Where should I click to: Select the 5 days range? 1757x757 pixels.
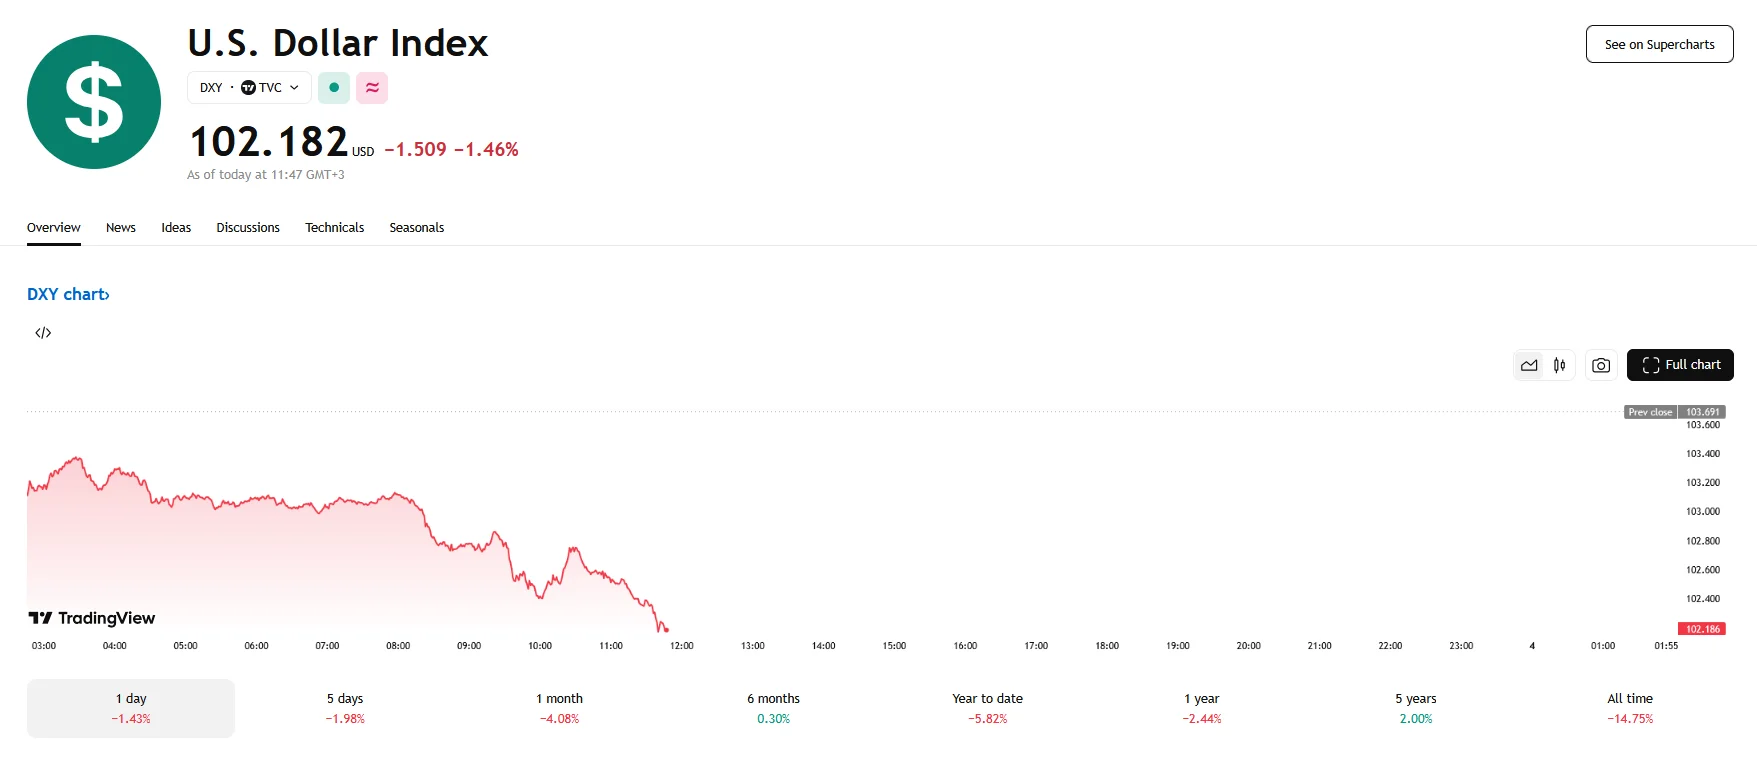(x=345, y=708)
